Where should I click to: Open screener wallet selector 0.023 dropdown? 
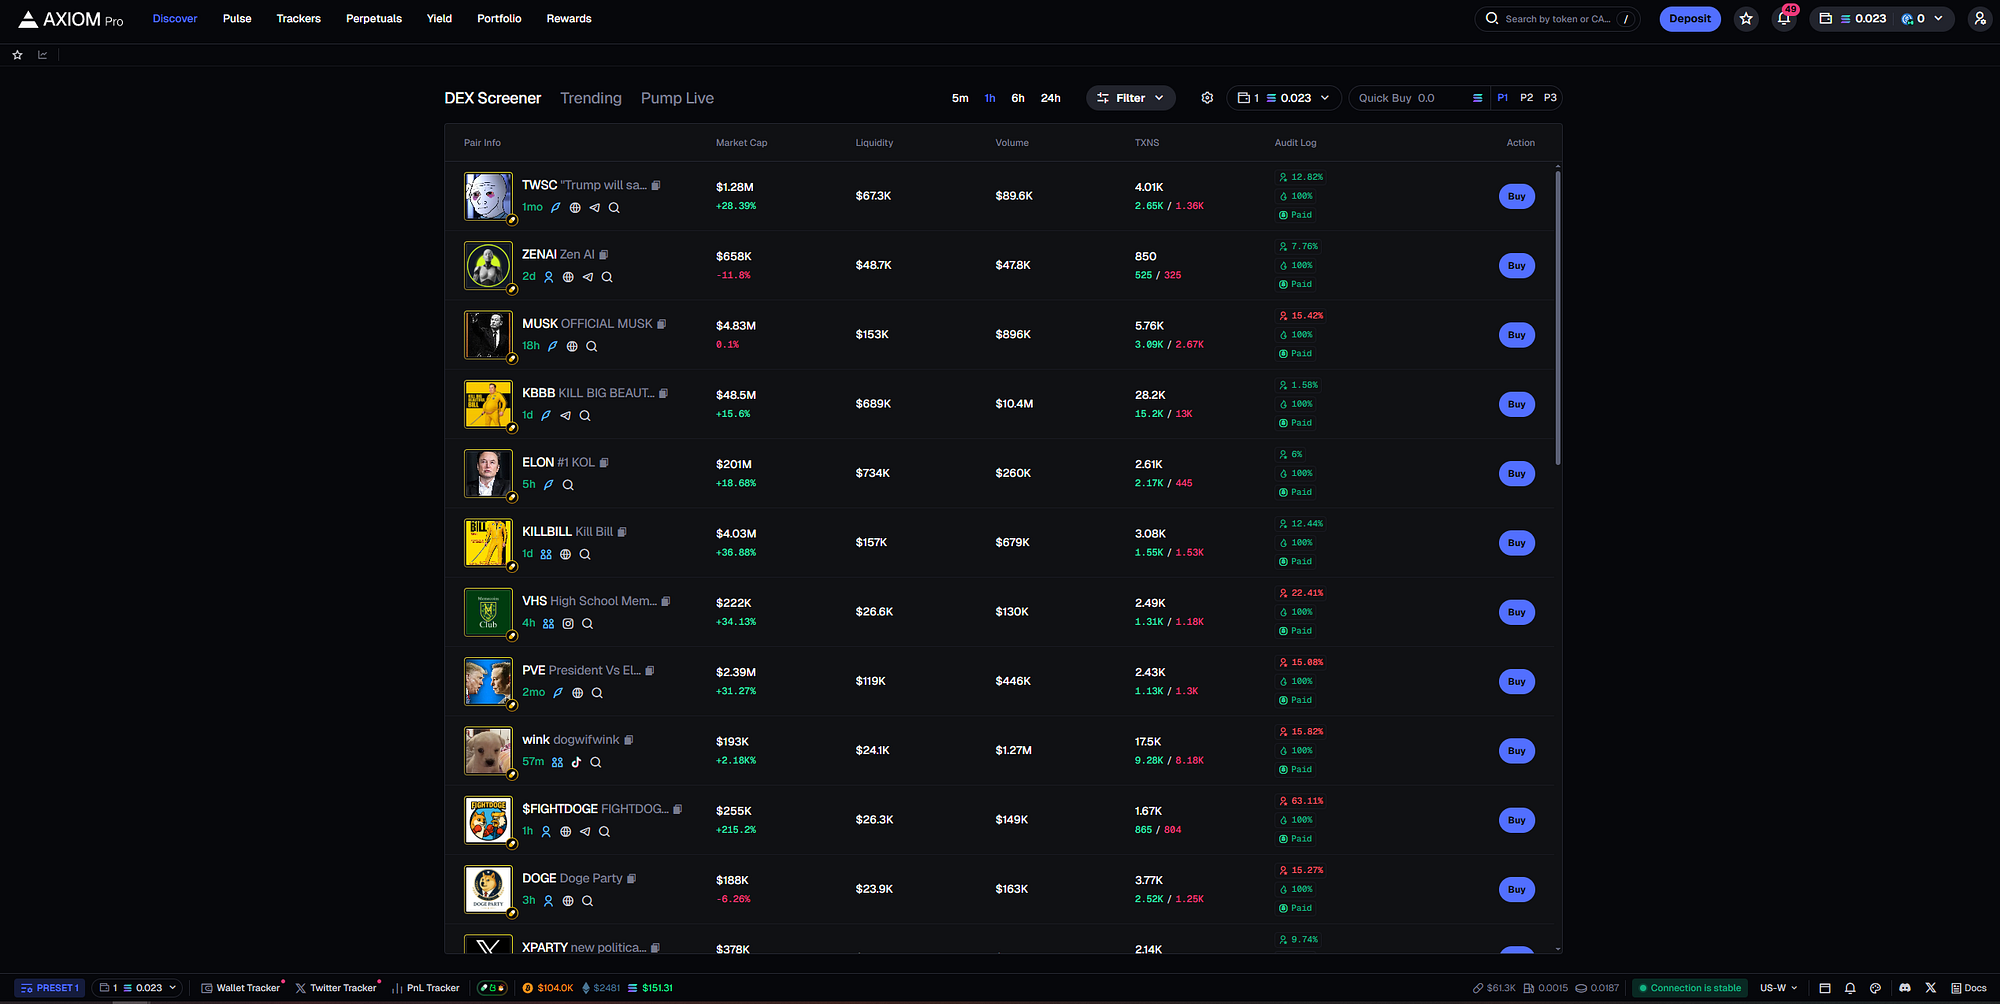click(x=1284, y=98)
